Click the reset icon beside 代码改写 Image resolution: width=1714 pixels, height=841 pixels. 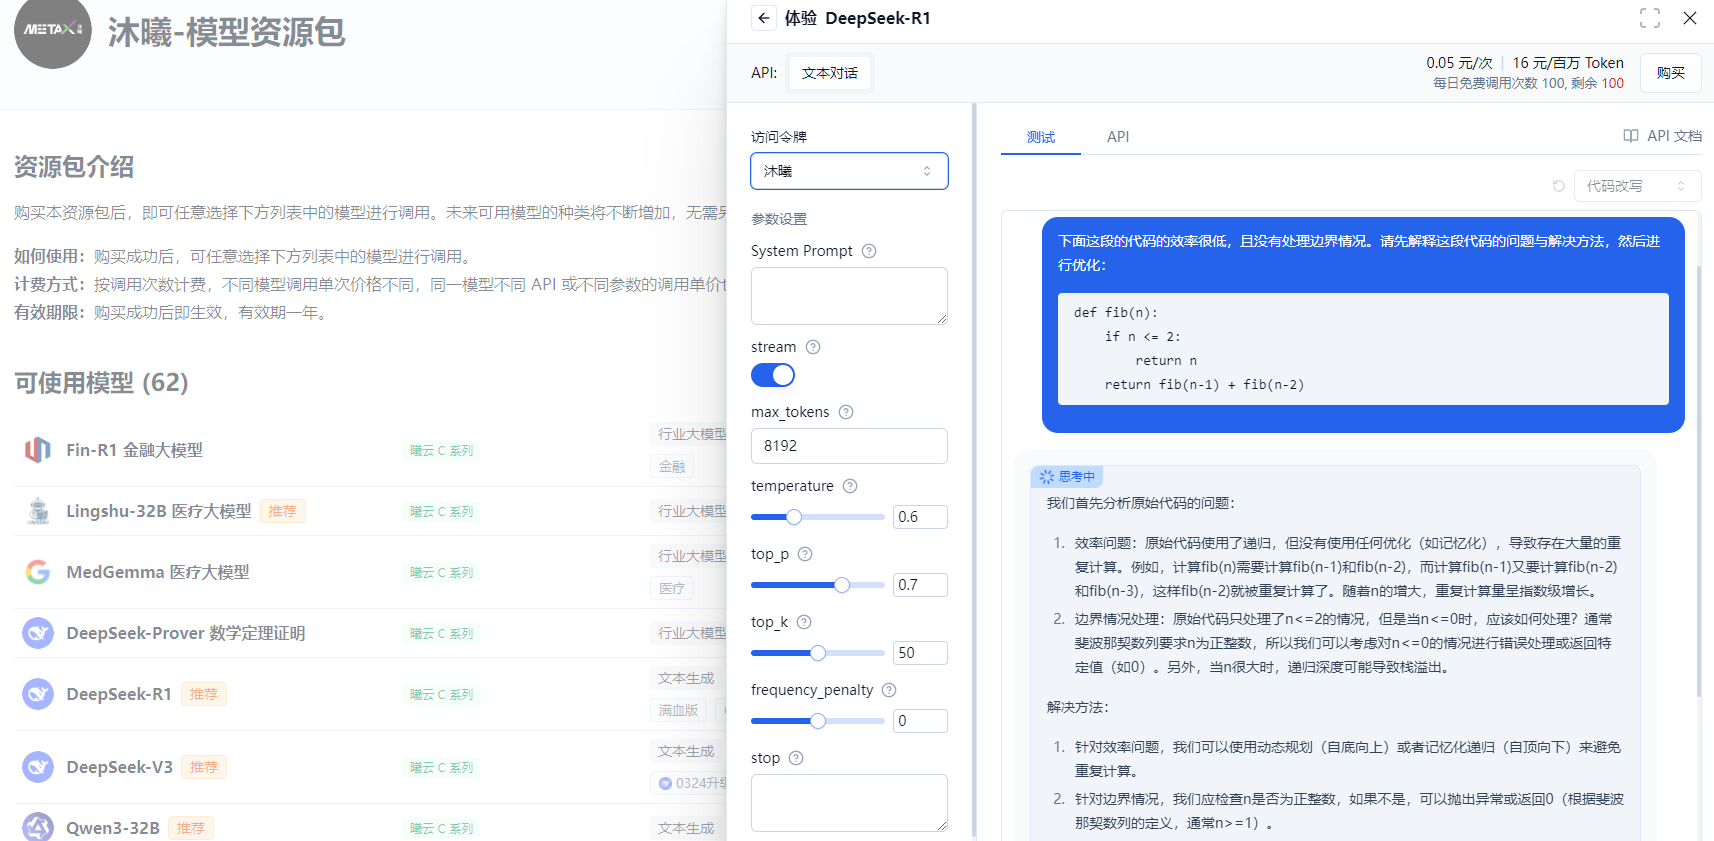1558,186
